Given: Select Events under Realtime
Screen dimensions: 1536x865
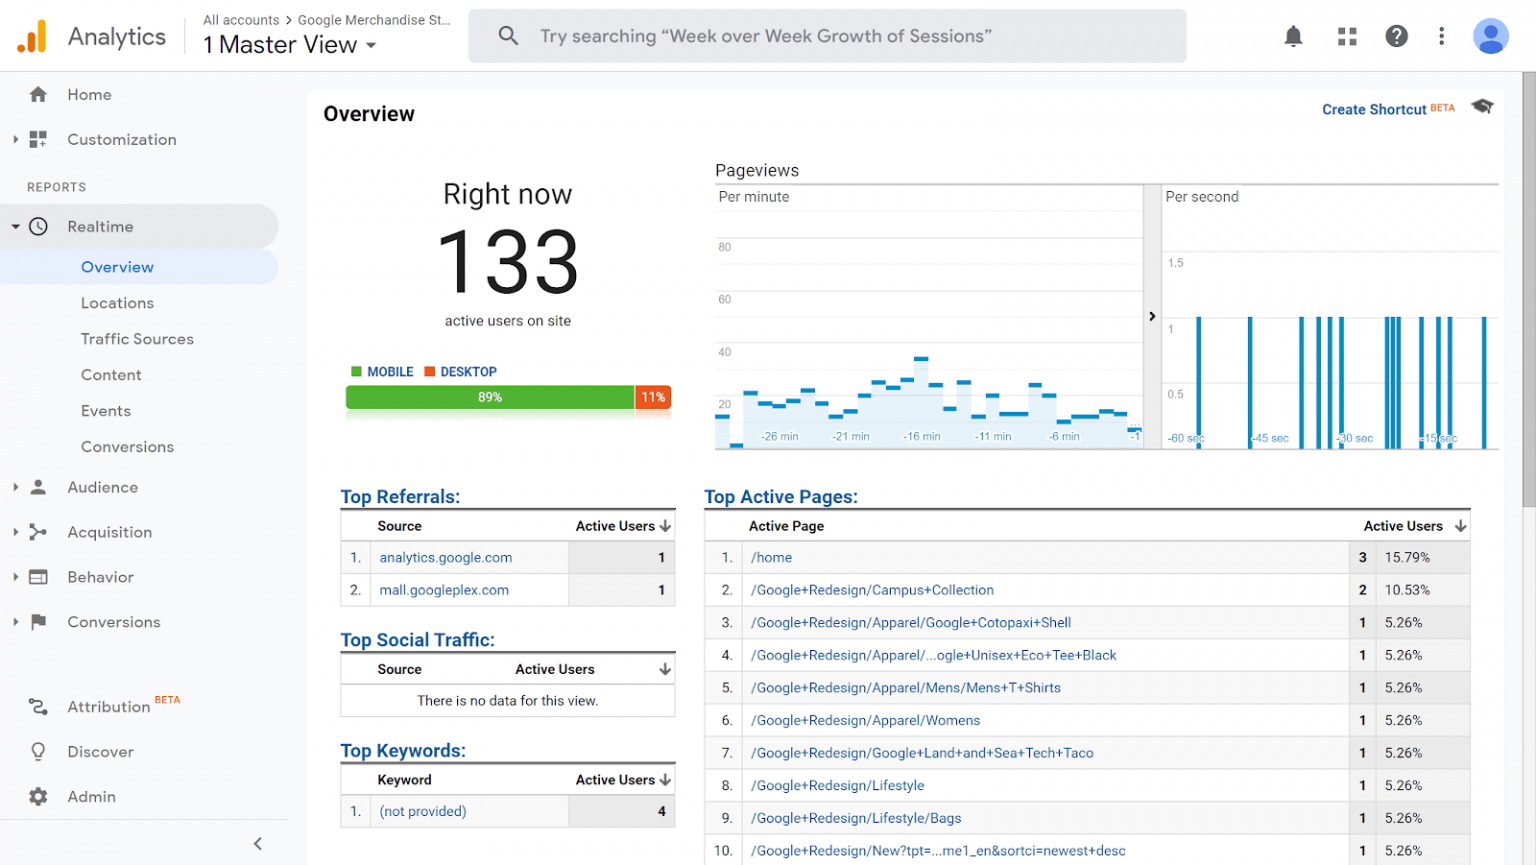Looking at the screenshot, I should (x=106, y=411).
